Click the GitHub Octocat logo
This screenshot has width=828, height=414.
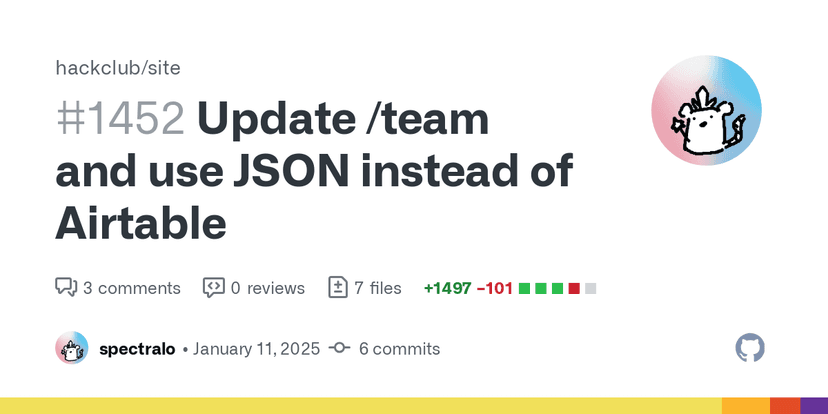[x=750, y=348]
